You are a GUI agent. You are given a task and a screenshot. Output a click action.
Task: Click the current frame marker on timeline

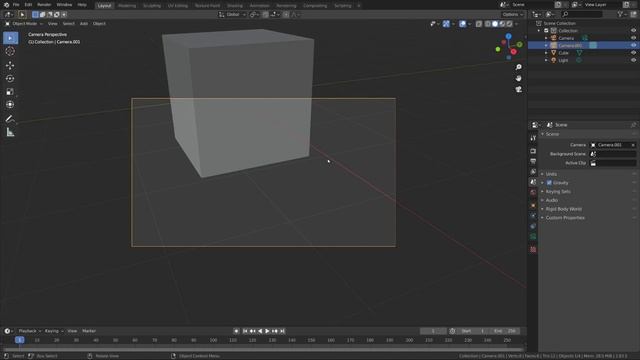tap(19, 340)
